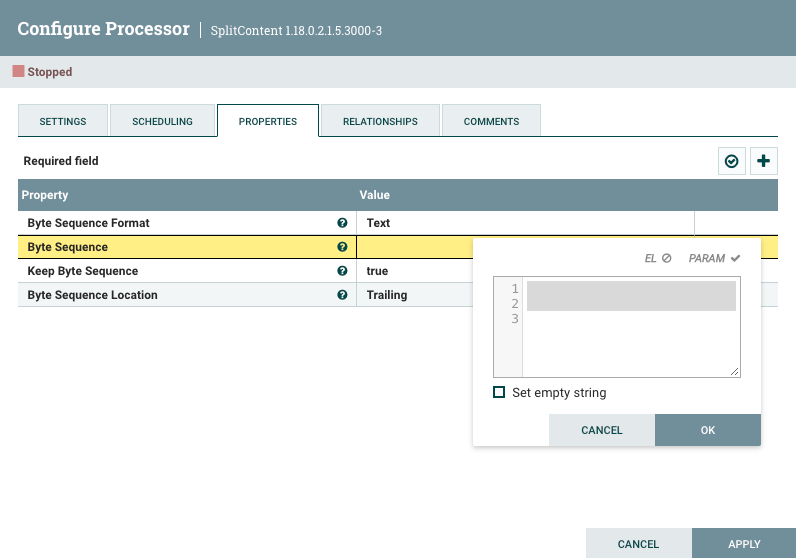Open the Keep Byte Sequence value true
This screenshot has width=796, height=558.
(377, 271)
